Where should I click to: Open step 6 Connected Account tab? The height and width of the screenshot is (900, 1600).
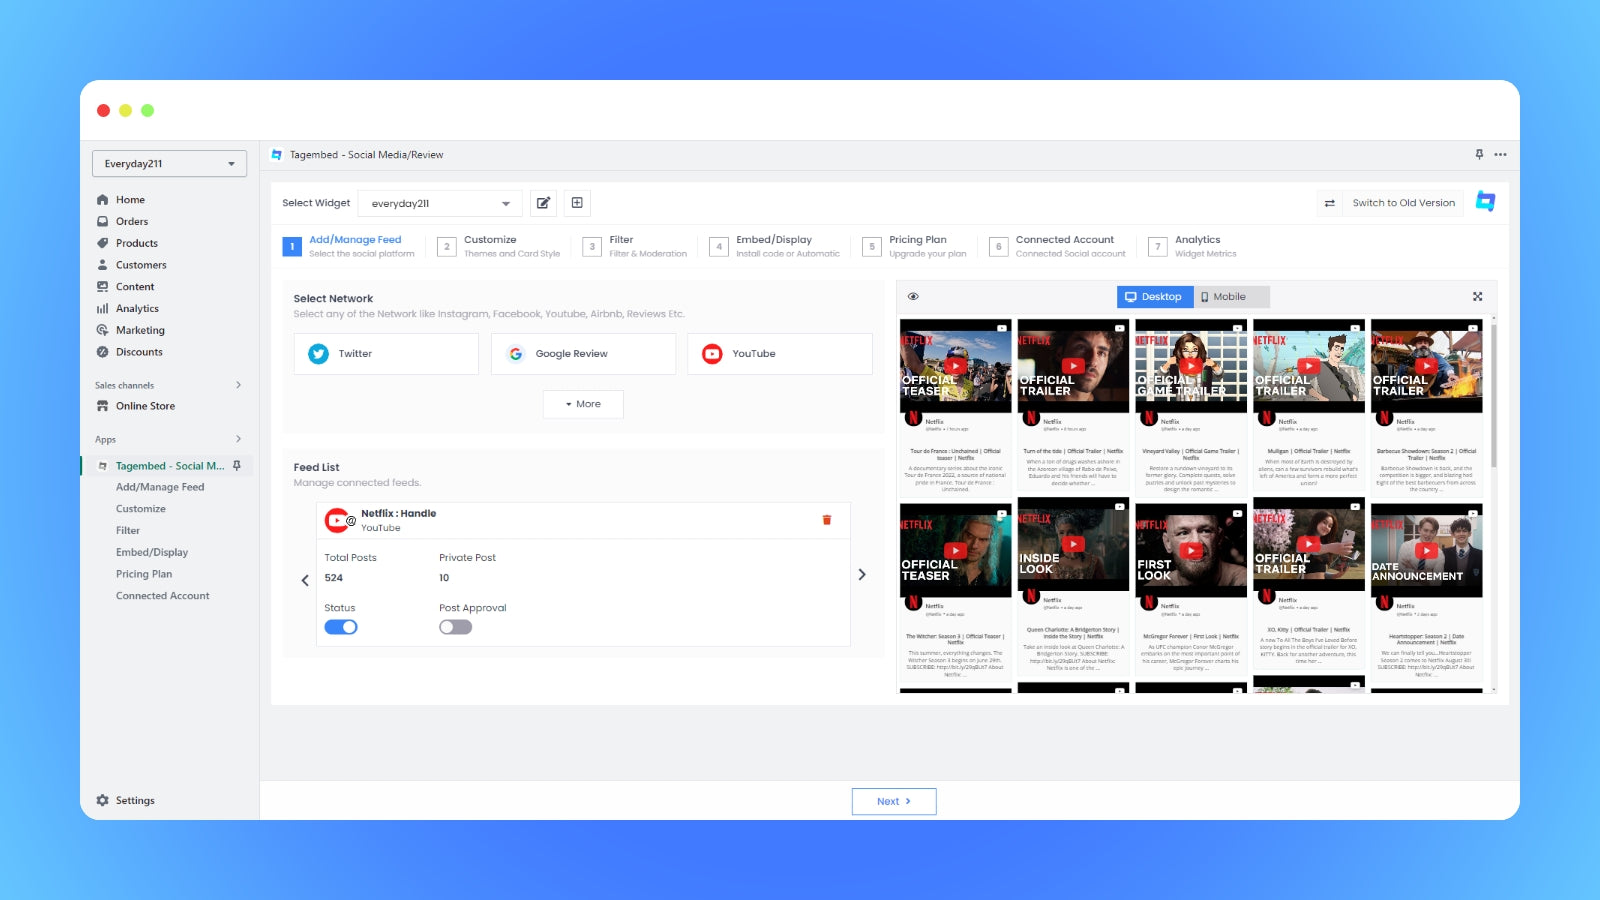tap(1058, 246)
